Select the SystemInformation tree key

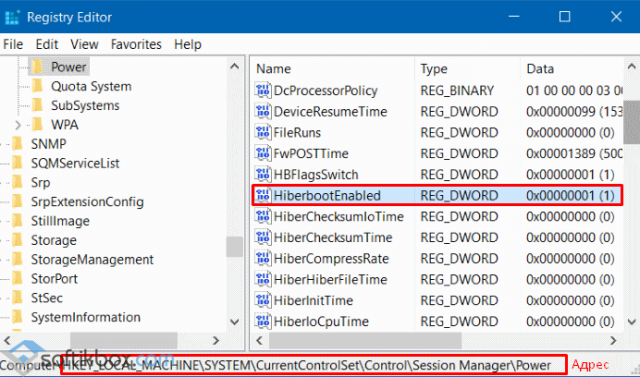86,317
